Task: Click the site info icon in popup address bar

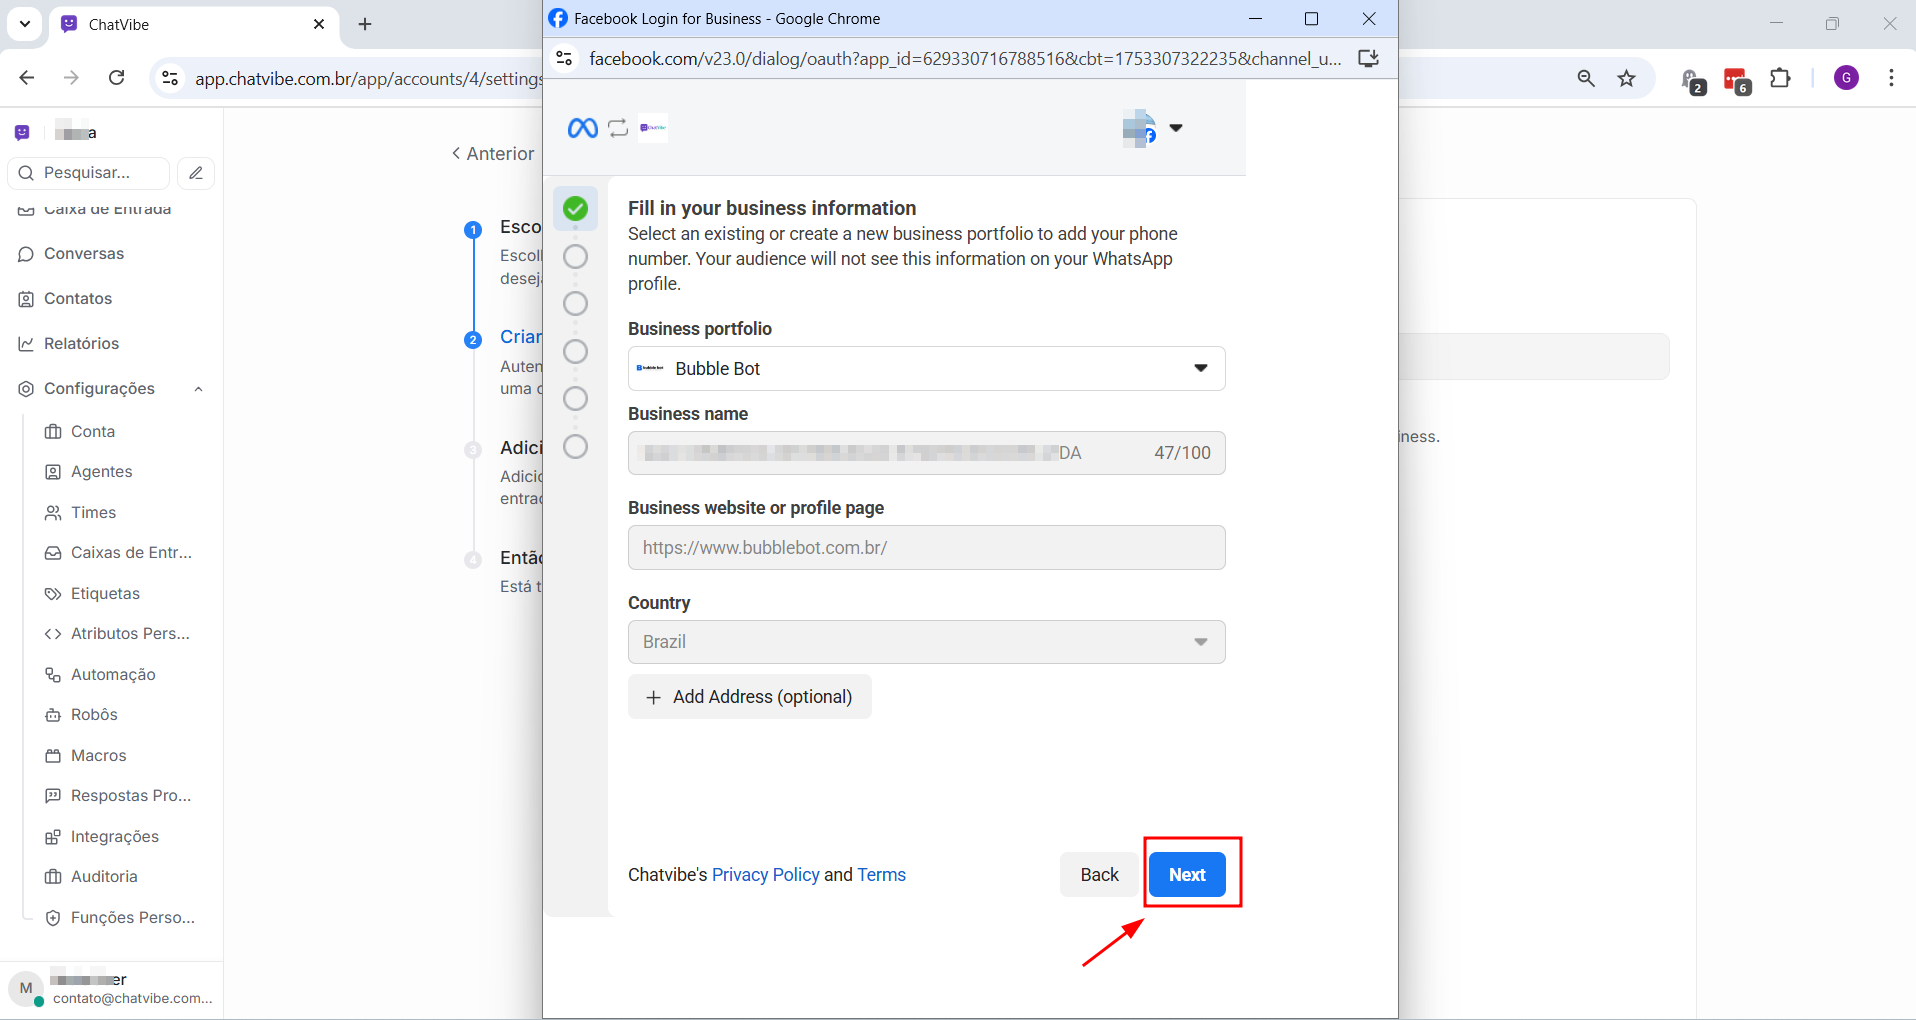Action: (x=565, y=59)
